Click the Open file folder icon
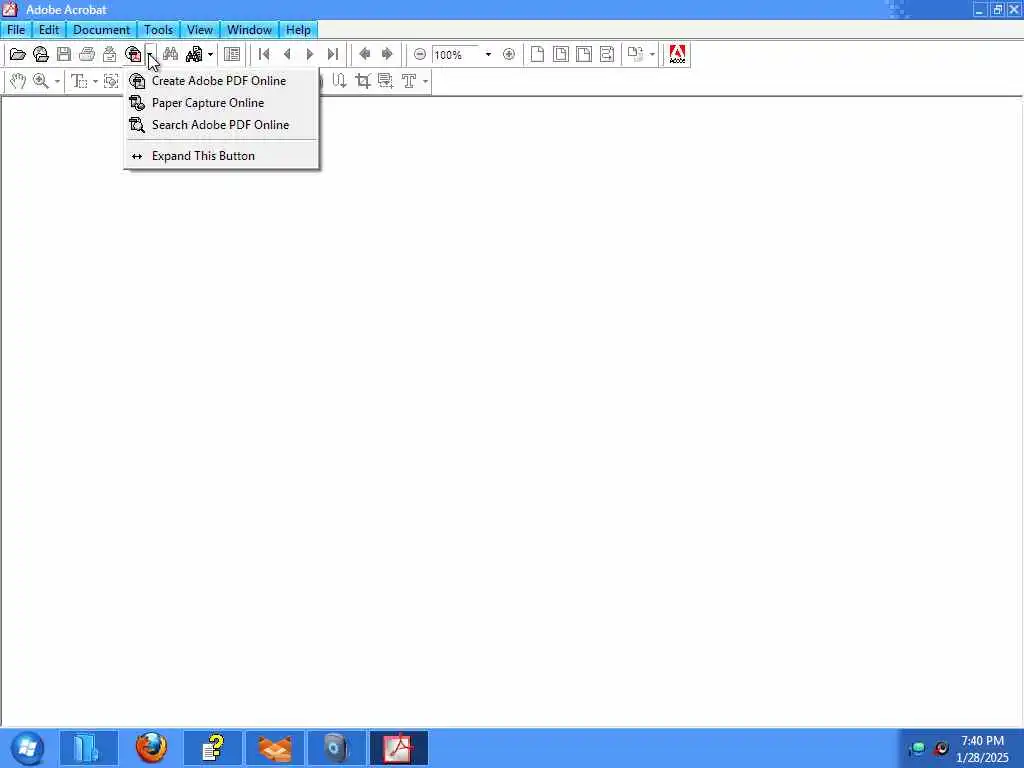1024x768 pixels. tap(18, 55)
